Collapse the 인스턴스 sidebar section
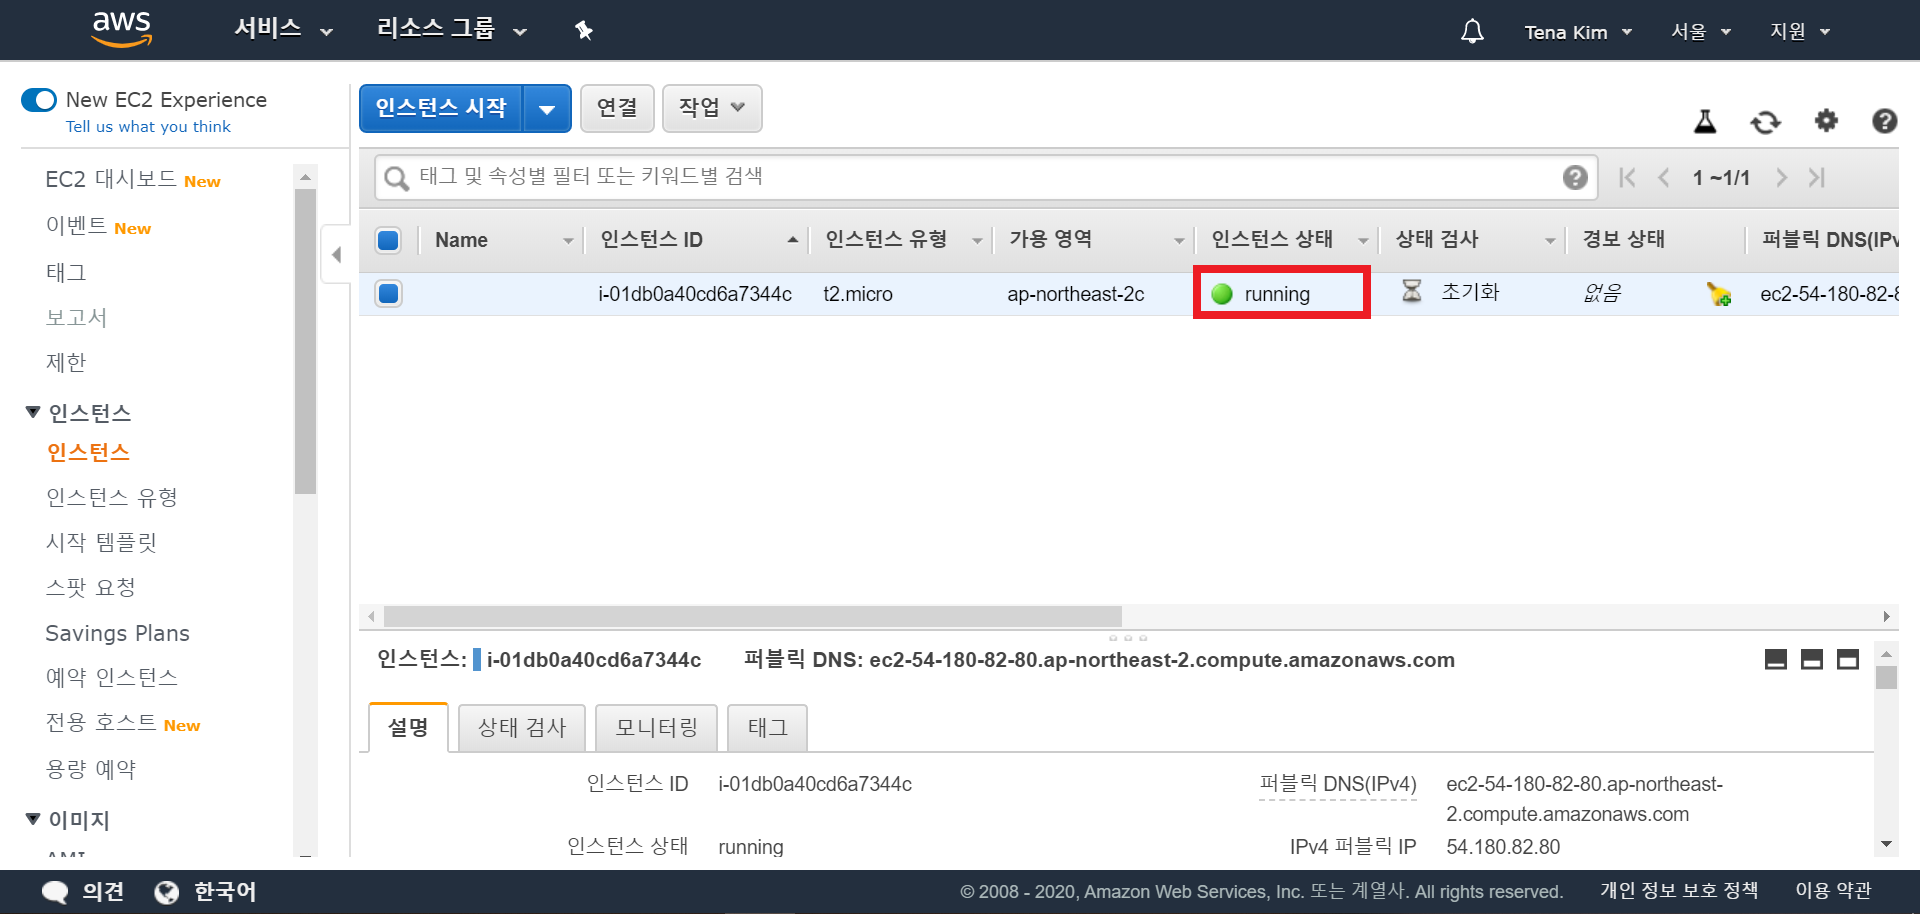 tap(33, 412)
